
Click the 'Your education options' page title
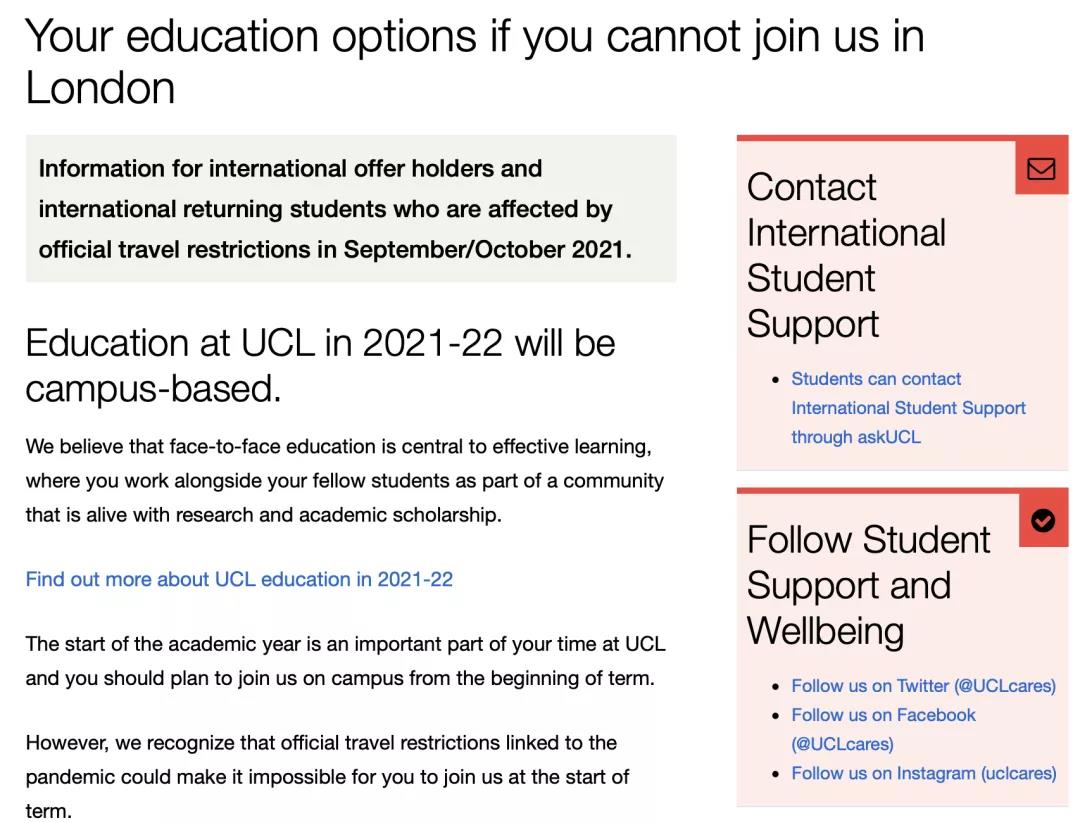(x=474, y=62)
